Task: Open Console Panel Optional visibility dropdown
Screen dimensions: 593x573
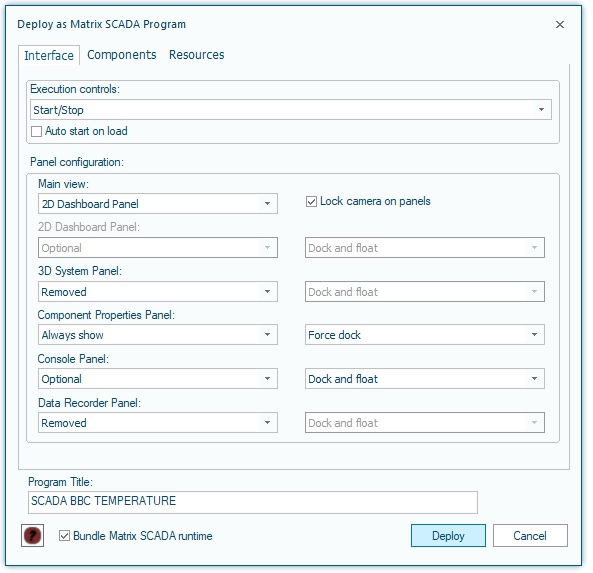Action: pos(158,379)
